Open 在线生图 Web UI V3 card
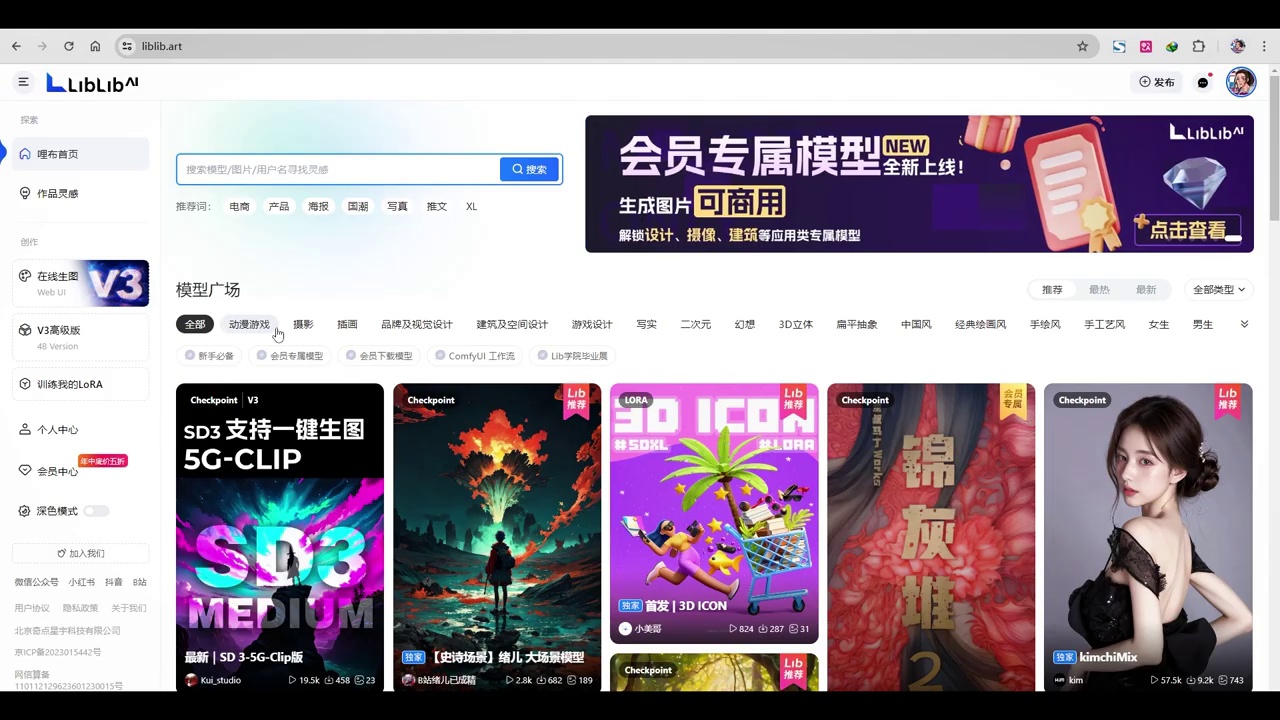This screenshot has width=1280, height=720. pos(80,283)
